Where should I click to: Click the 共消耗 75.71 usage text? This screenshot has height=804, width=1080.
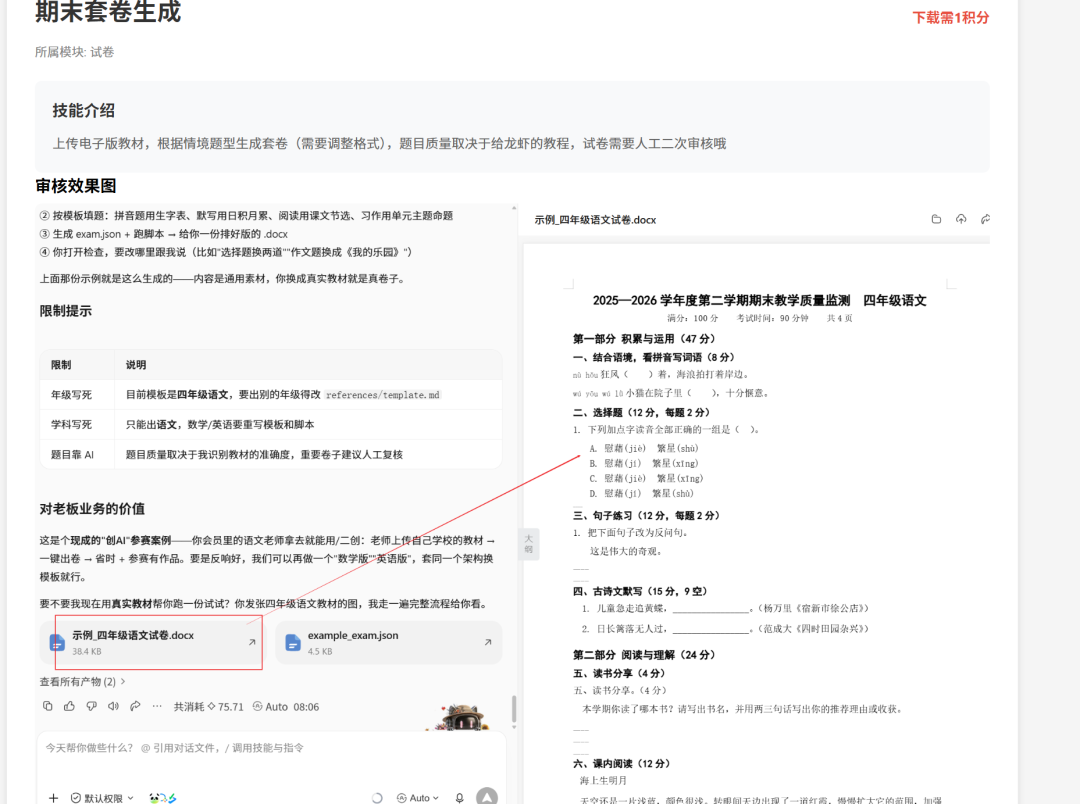(x=209, y=706)
